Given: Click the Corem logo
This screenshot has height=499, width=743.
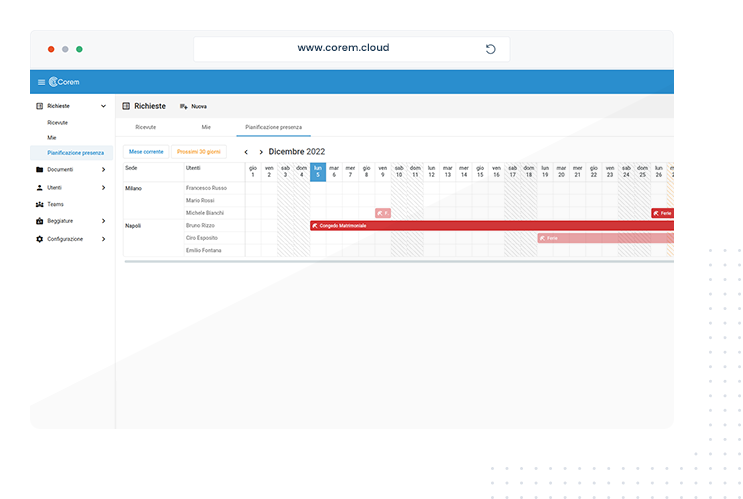Looking at the screenshot, I should tap(64, 82).
